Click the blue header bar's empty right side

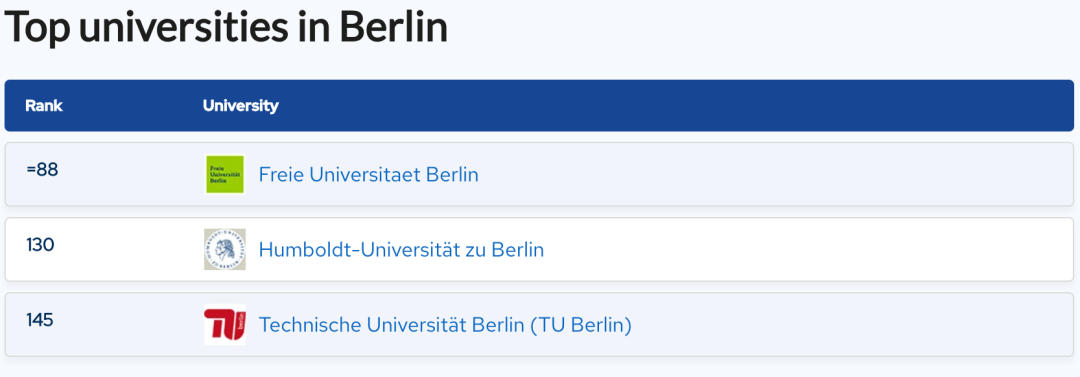point(689,105)
